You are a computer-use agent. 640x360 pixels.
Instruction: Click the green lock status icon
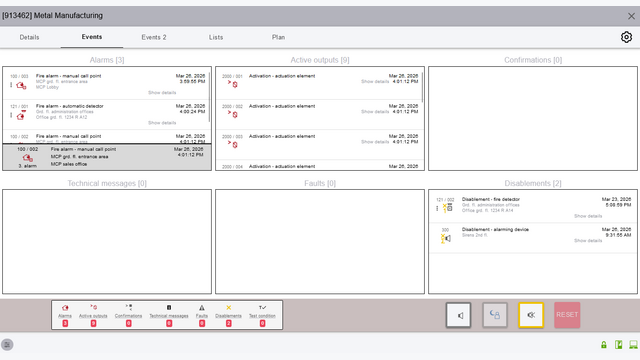pos(604,344)
